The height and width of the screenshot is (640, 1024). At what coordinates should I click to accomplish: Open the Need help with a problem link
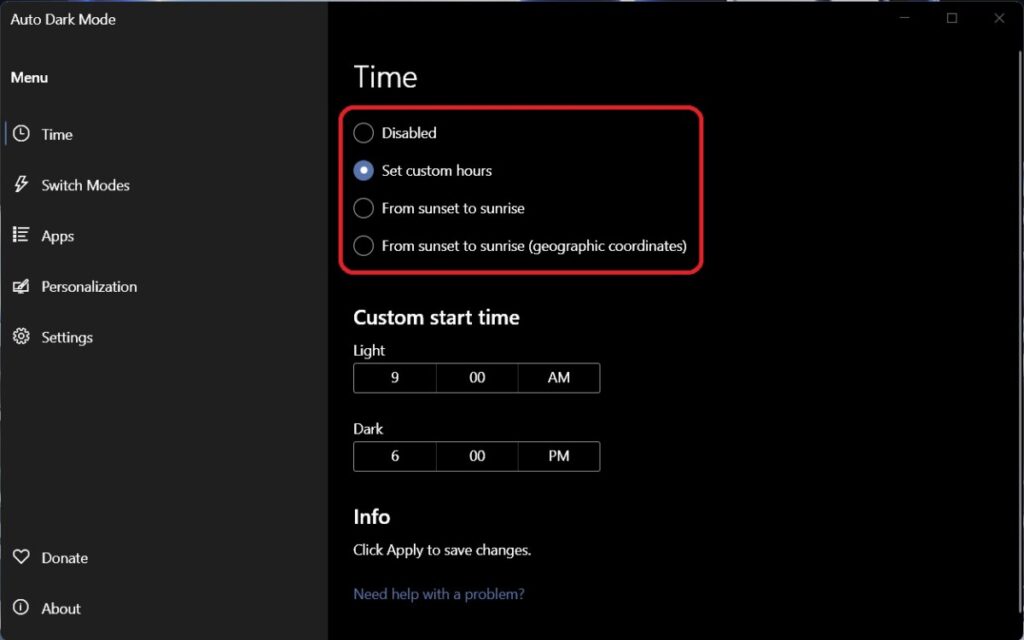coord(439,594)
